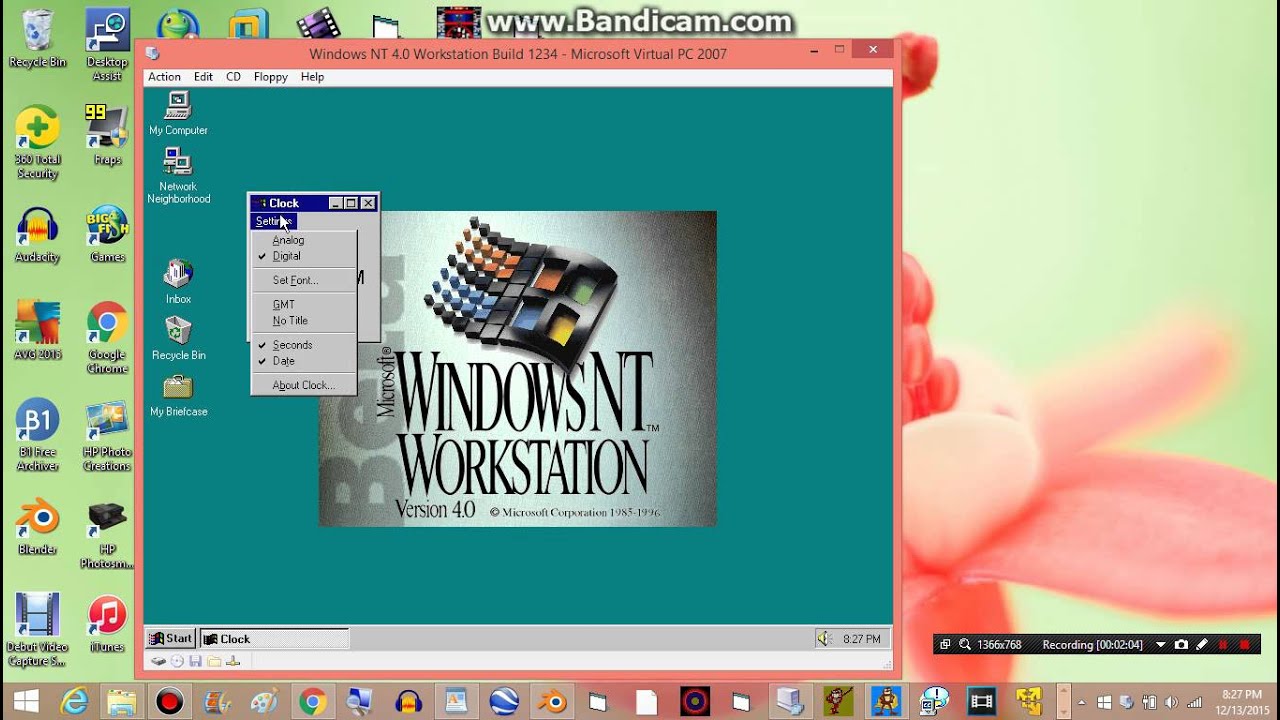1280x720 pixels.
Task: Open the host Recycle Bin desktop icon
Action: [x=37, y=39]
